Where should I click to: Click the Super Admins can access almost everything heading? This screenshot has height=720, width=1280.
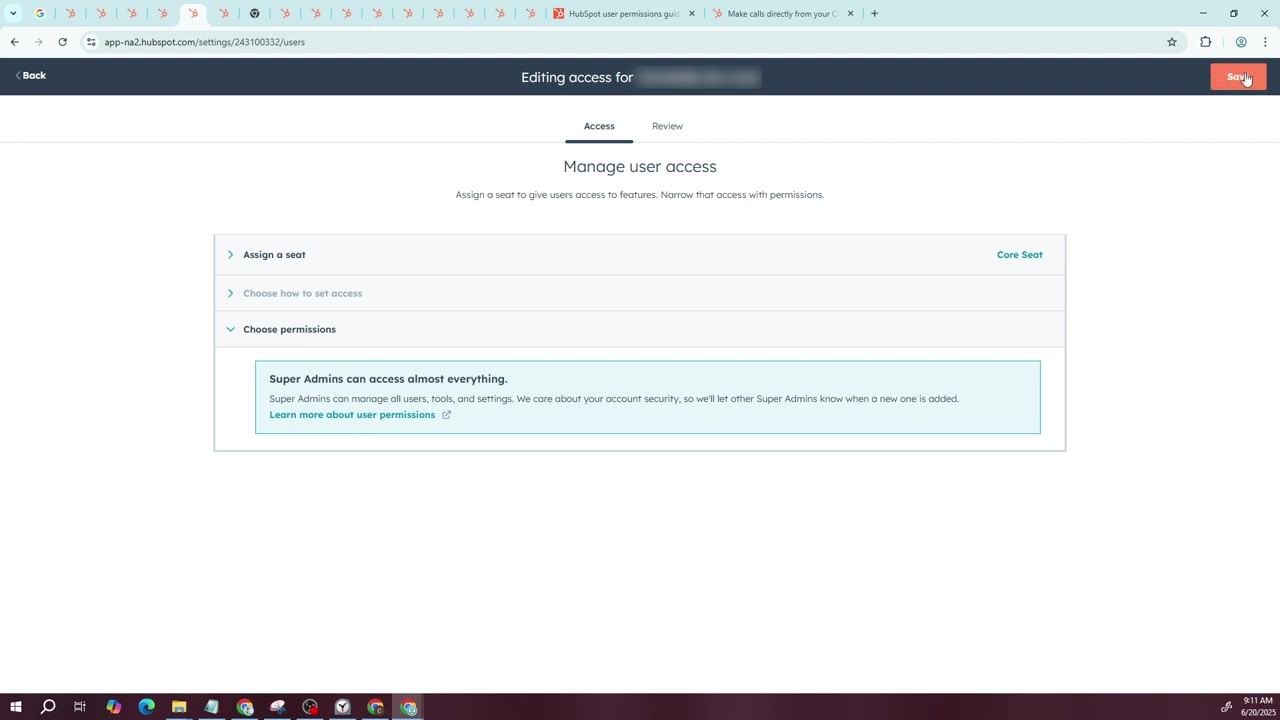[x=388, y=379]
